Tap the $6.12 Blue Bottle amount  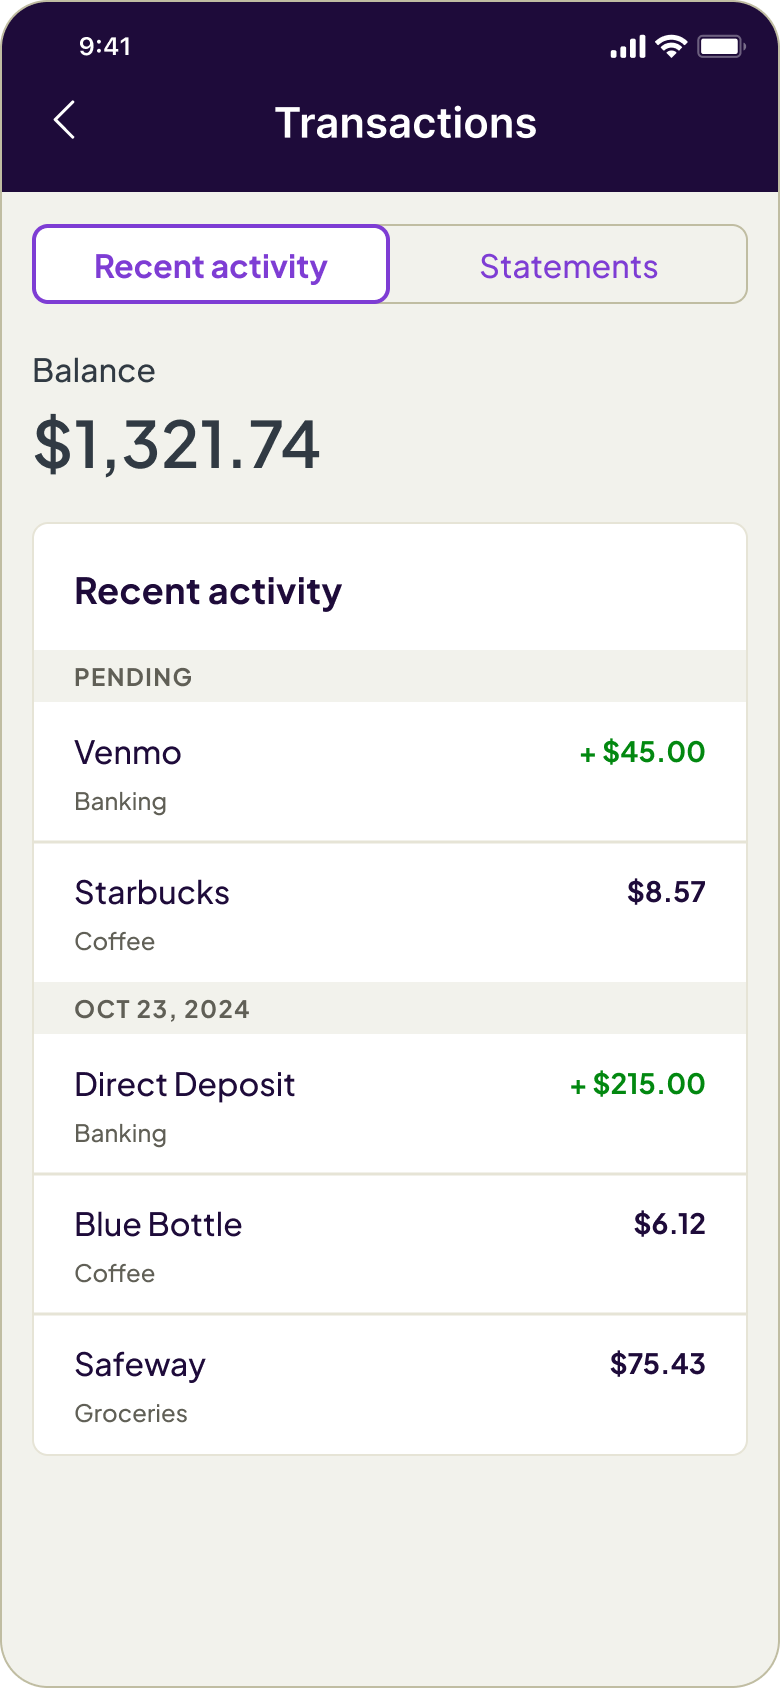click(669, 1224)
